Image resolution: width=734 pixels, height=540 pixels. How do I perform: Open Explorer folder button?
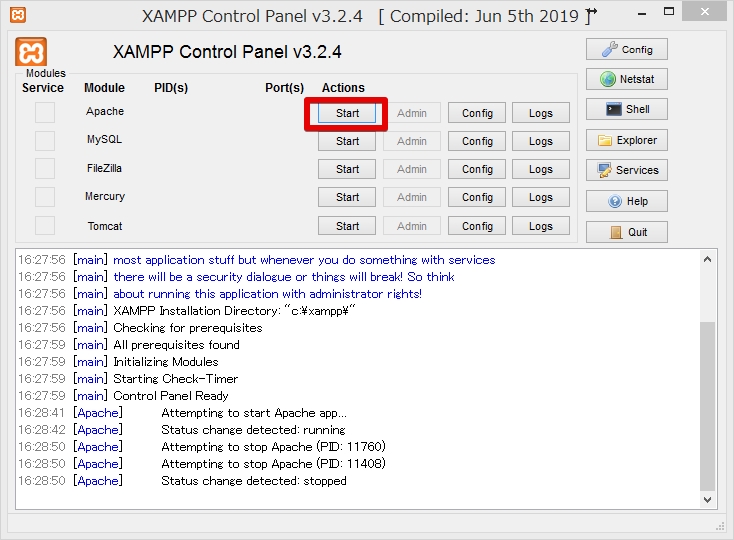(627, 140)
